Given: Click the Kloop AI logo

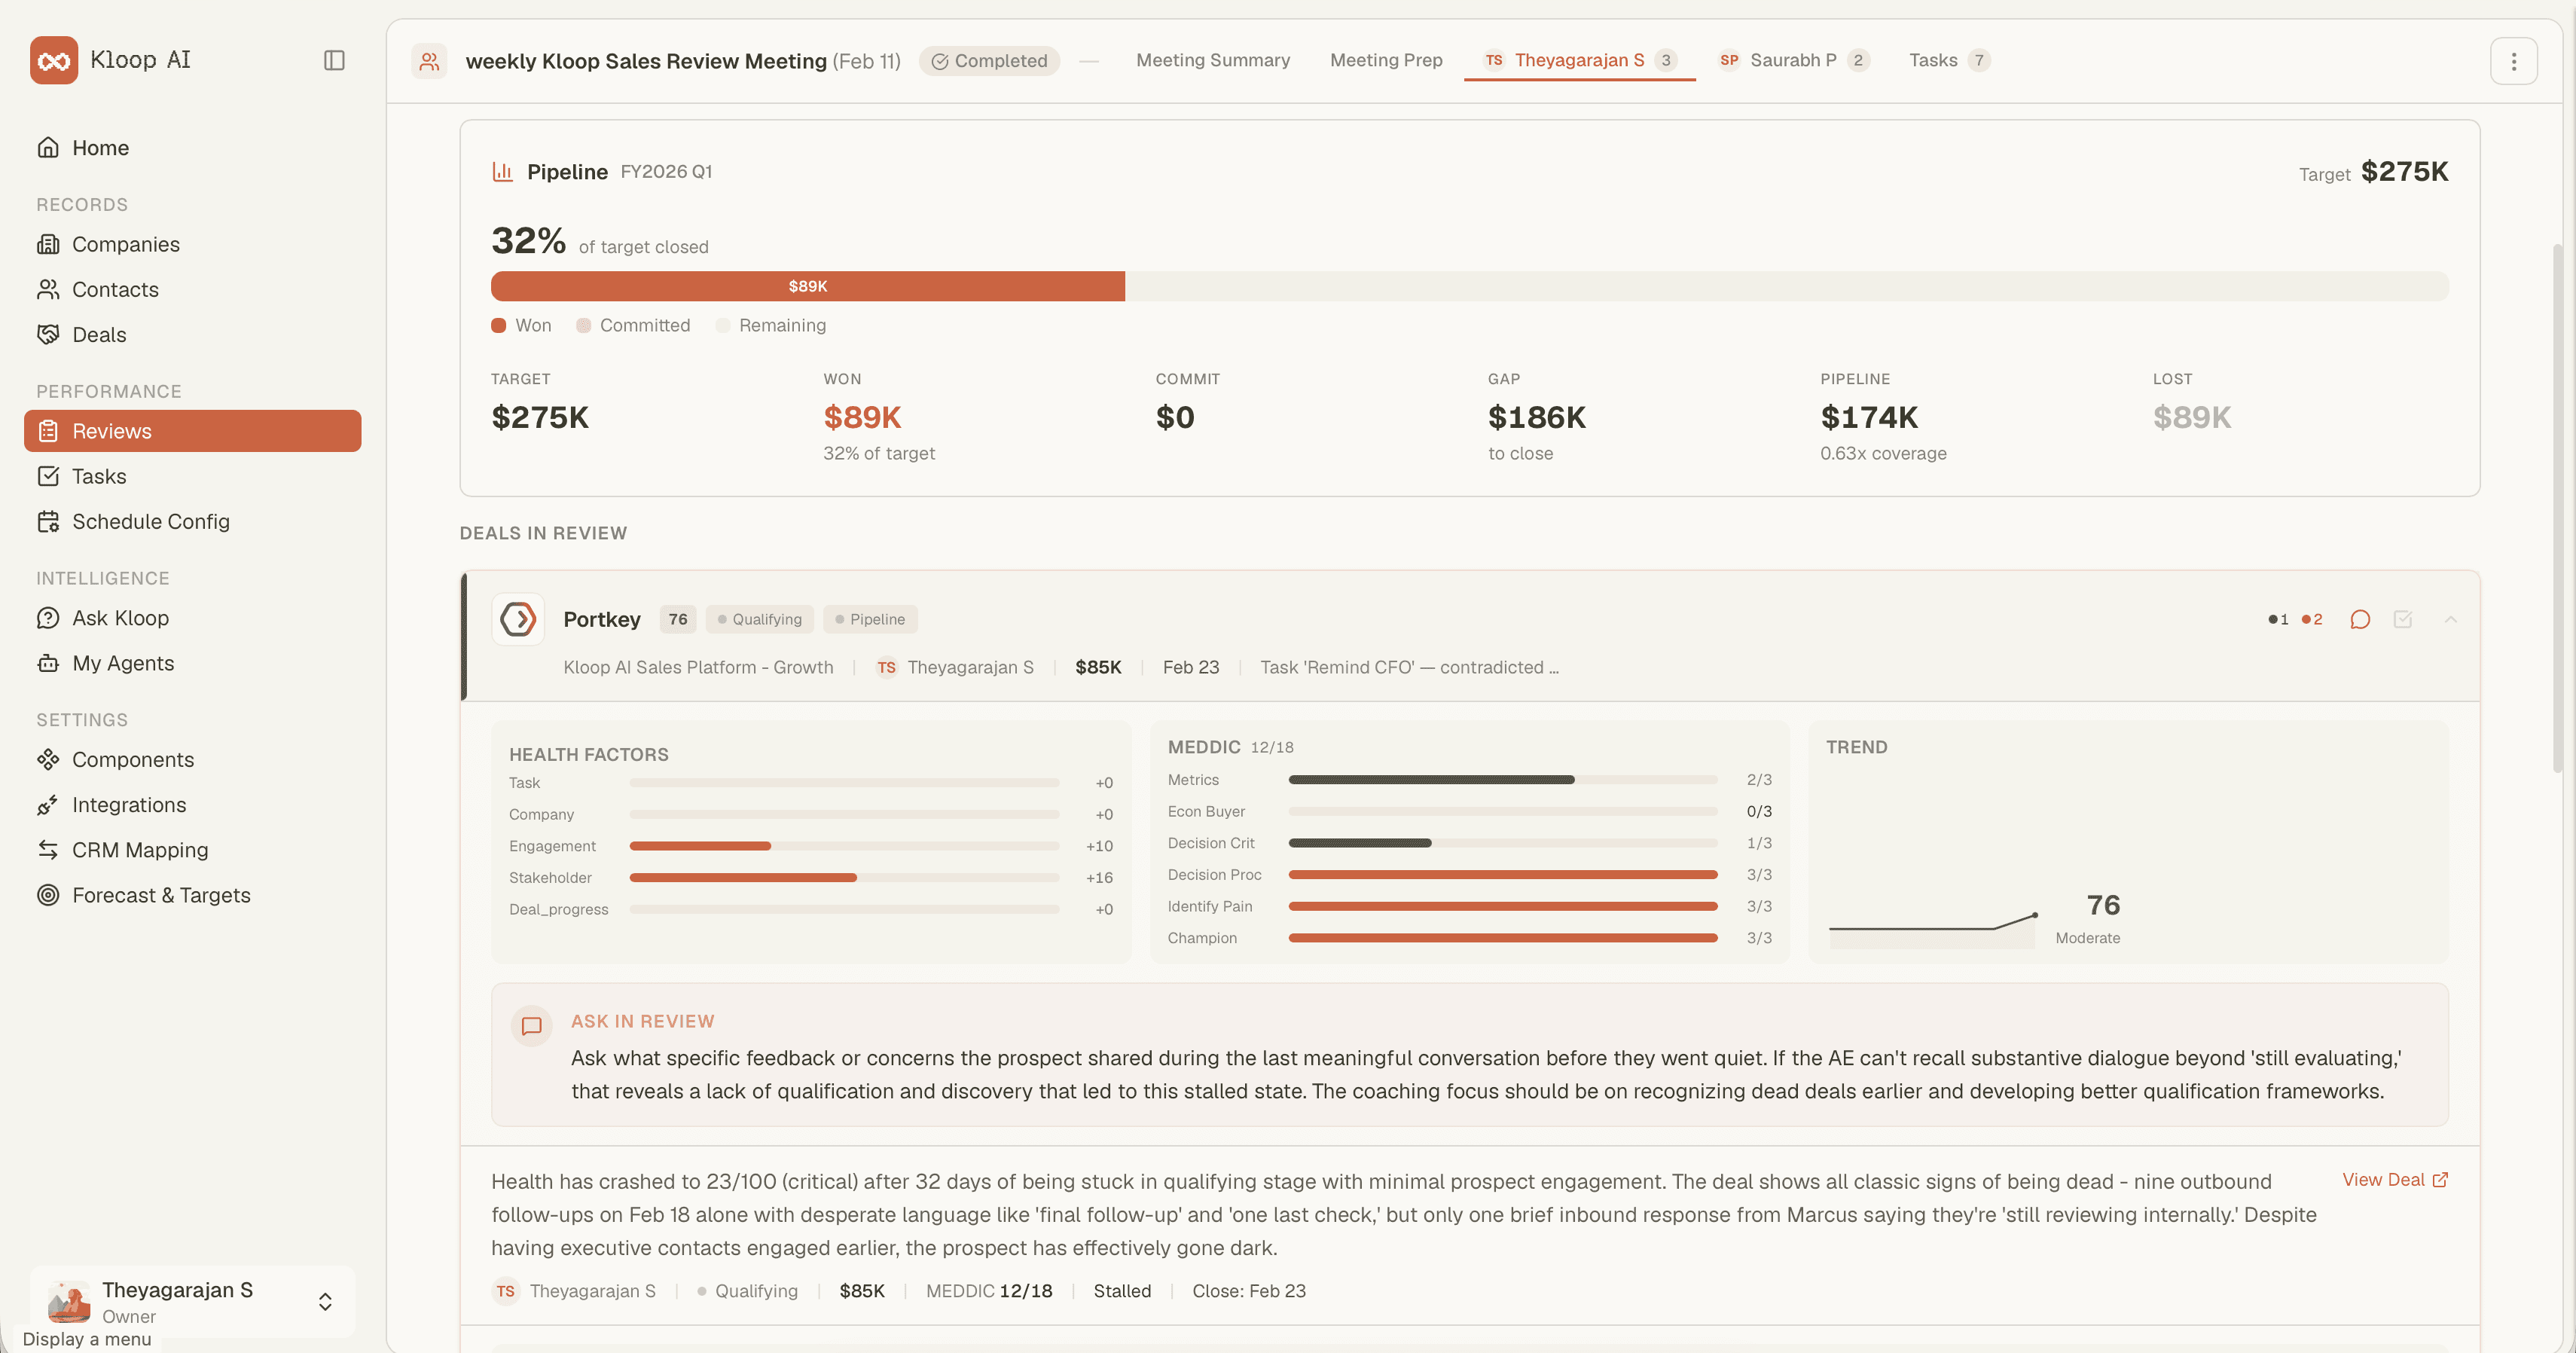Looking at the screenshot, I should pos(54,60).
